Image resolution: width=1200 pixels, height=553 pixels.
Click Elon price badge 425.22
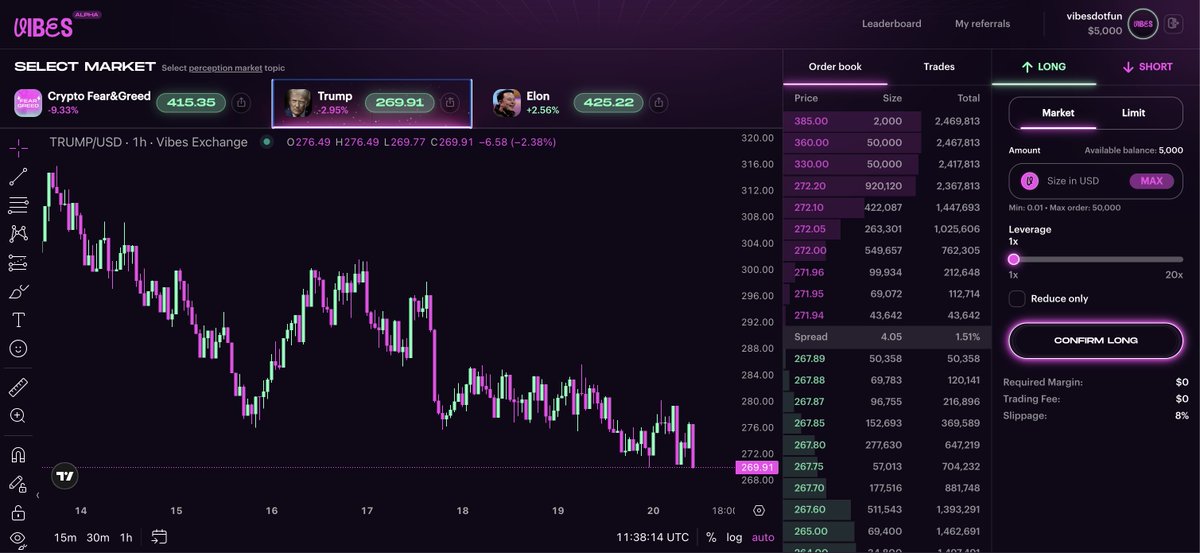[x=609, y=102]
